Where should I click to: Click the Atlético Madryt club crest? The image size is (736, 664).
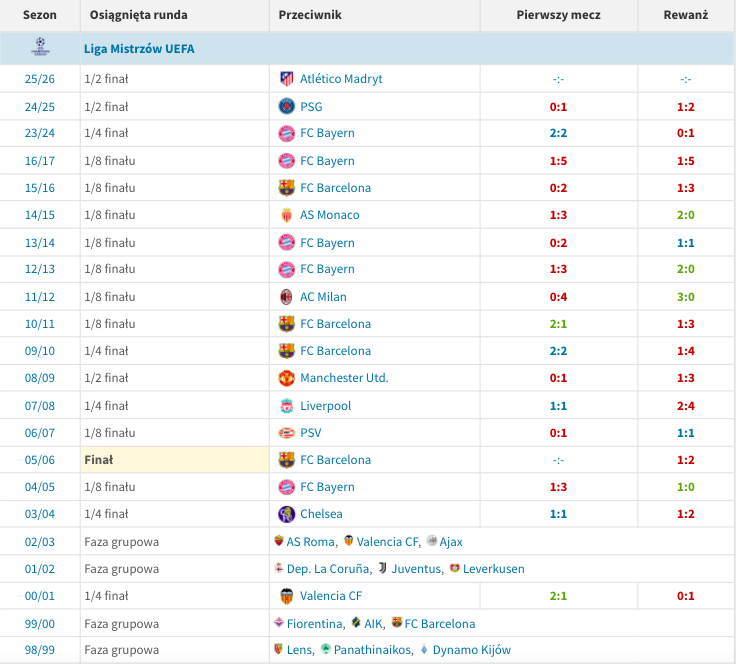(x=286, y=79)
